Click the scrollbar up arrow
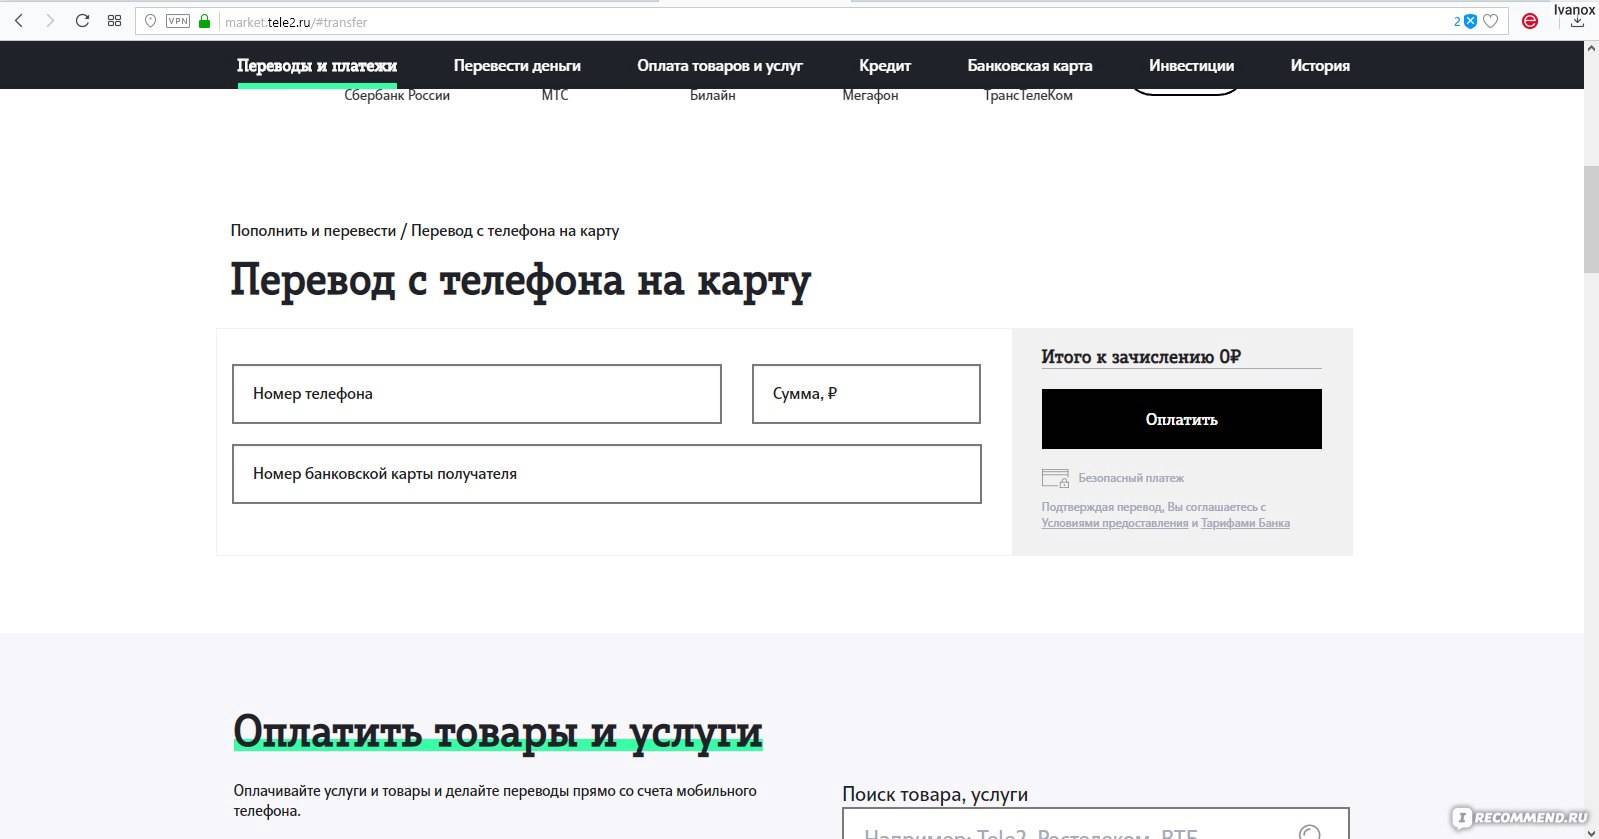The height and width of the screenshot is (839, 1599). 1591,49
